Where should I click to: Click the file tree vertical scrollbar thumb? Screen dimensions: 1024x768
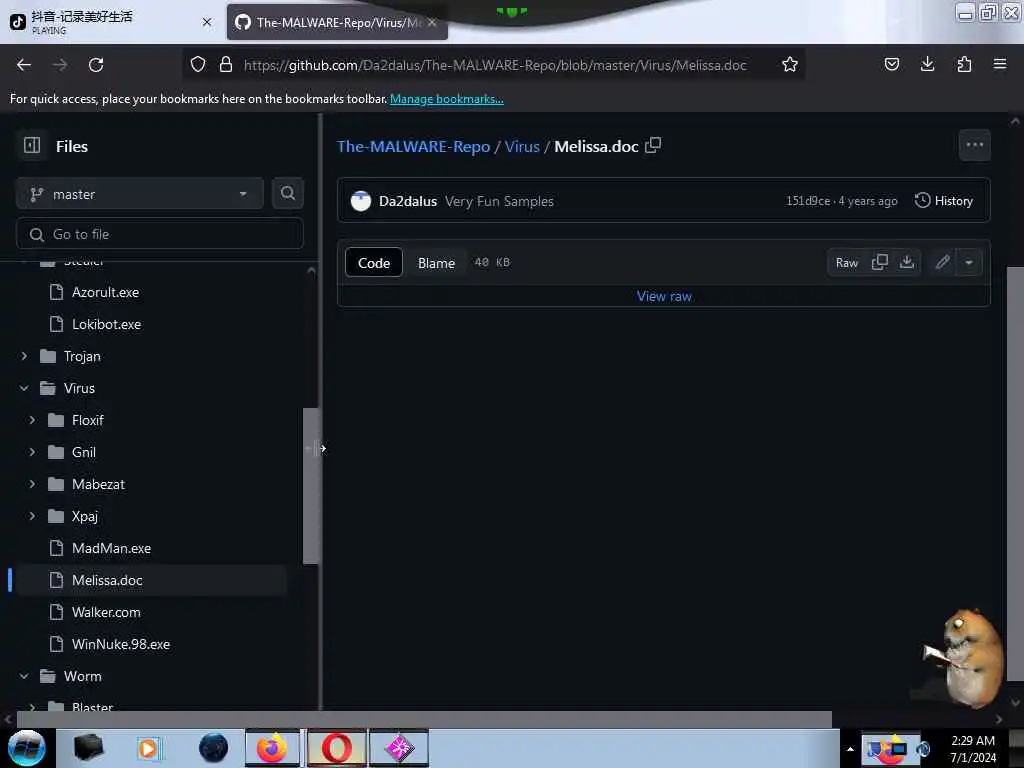coord(311,485)
